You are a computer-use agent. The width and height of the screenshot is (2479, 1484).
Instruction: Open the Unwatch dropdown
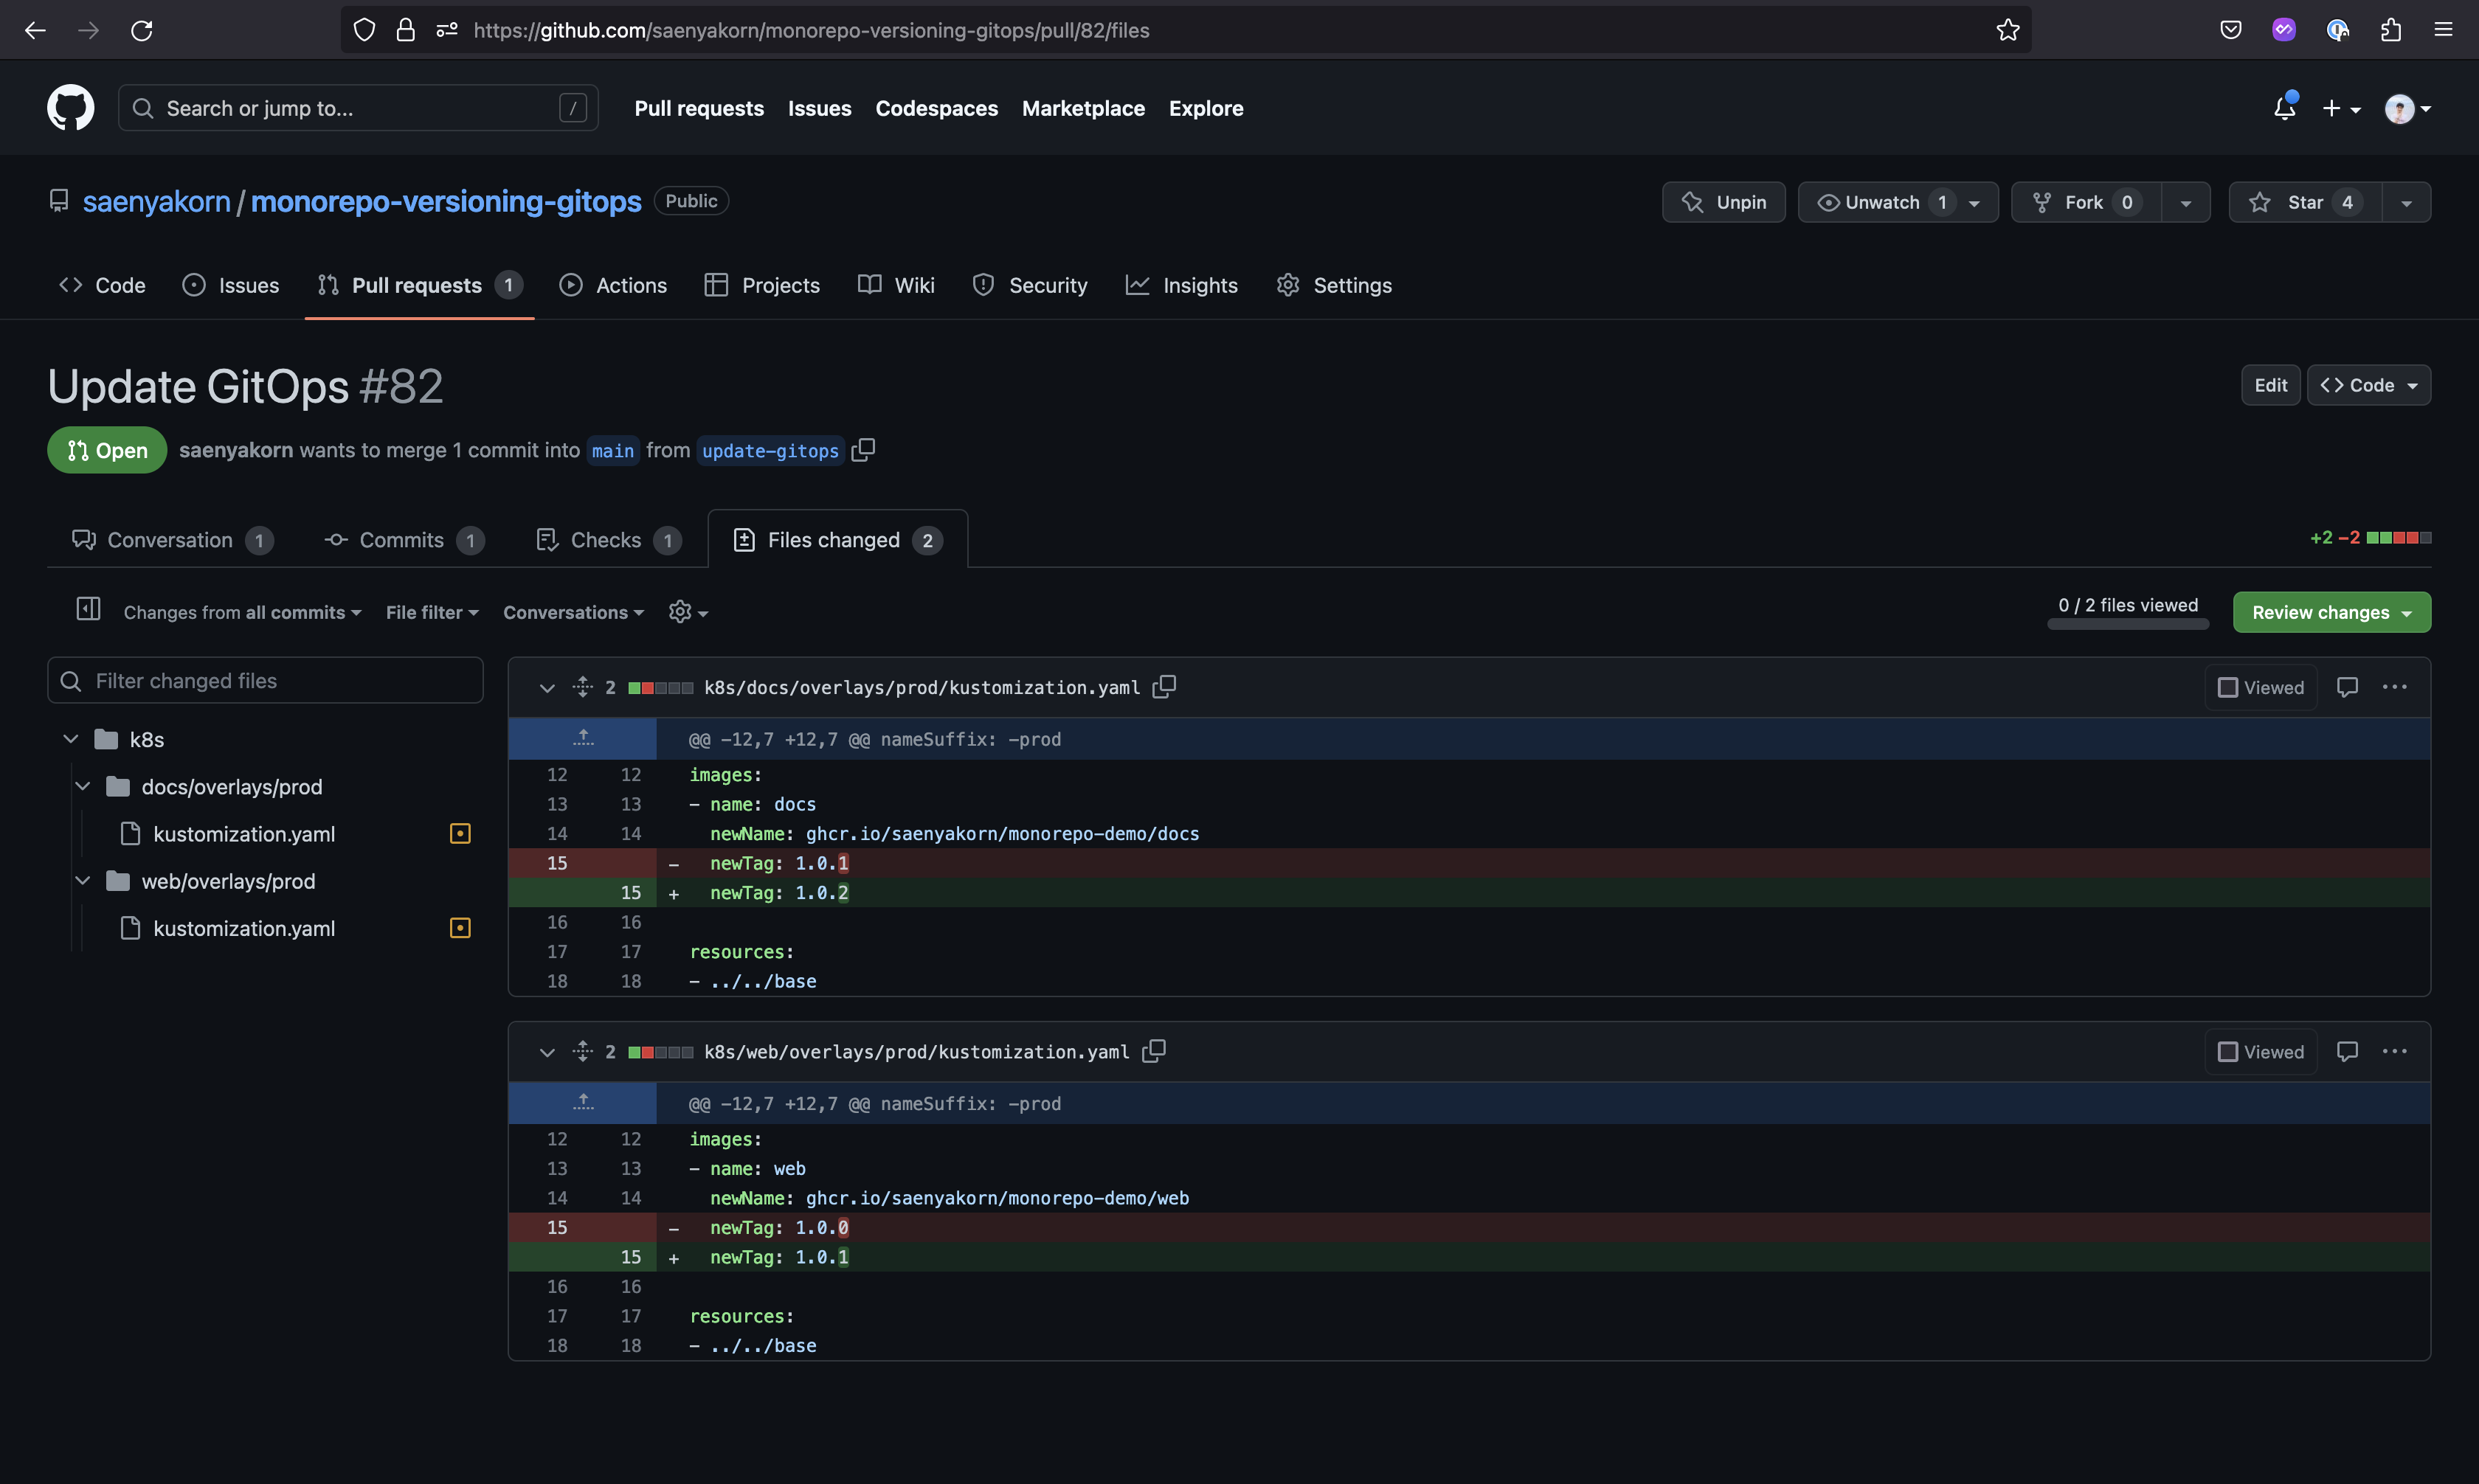[1898, 202]
